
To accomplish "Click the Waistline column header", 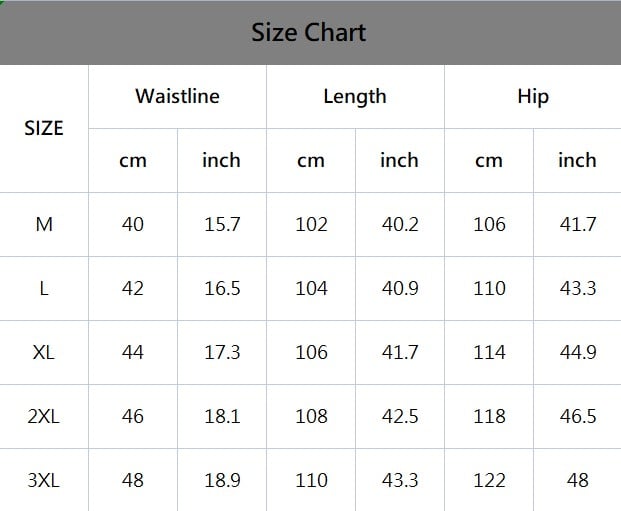I will click(177, 97).
